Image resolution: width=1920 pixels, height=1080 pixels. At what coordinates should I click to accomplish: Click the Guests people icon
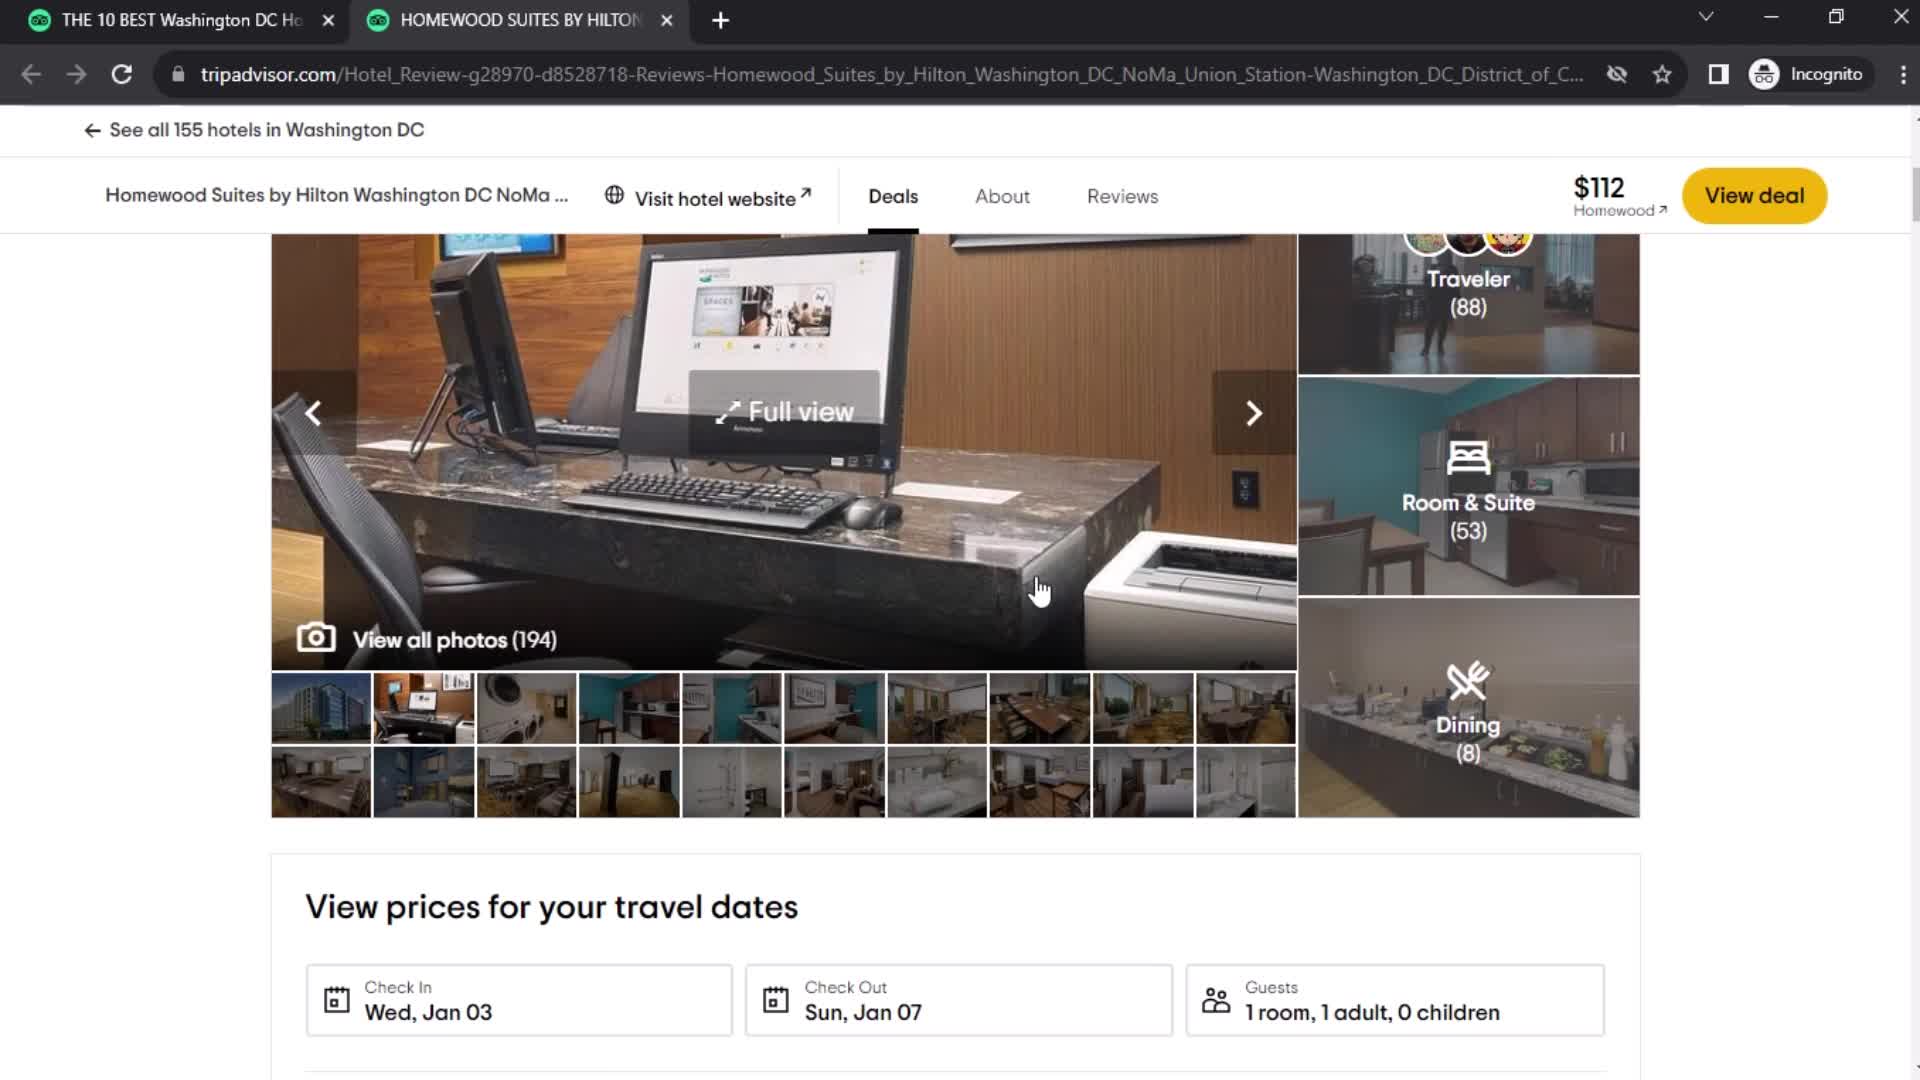[1216, 1000]
